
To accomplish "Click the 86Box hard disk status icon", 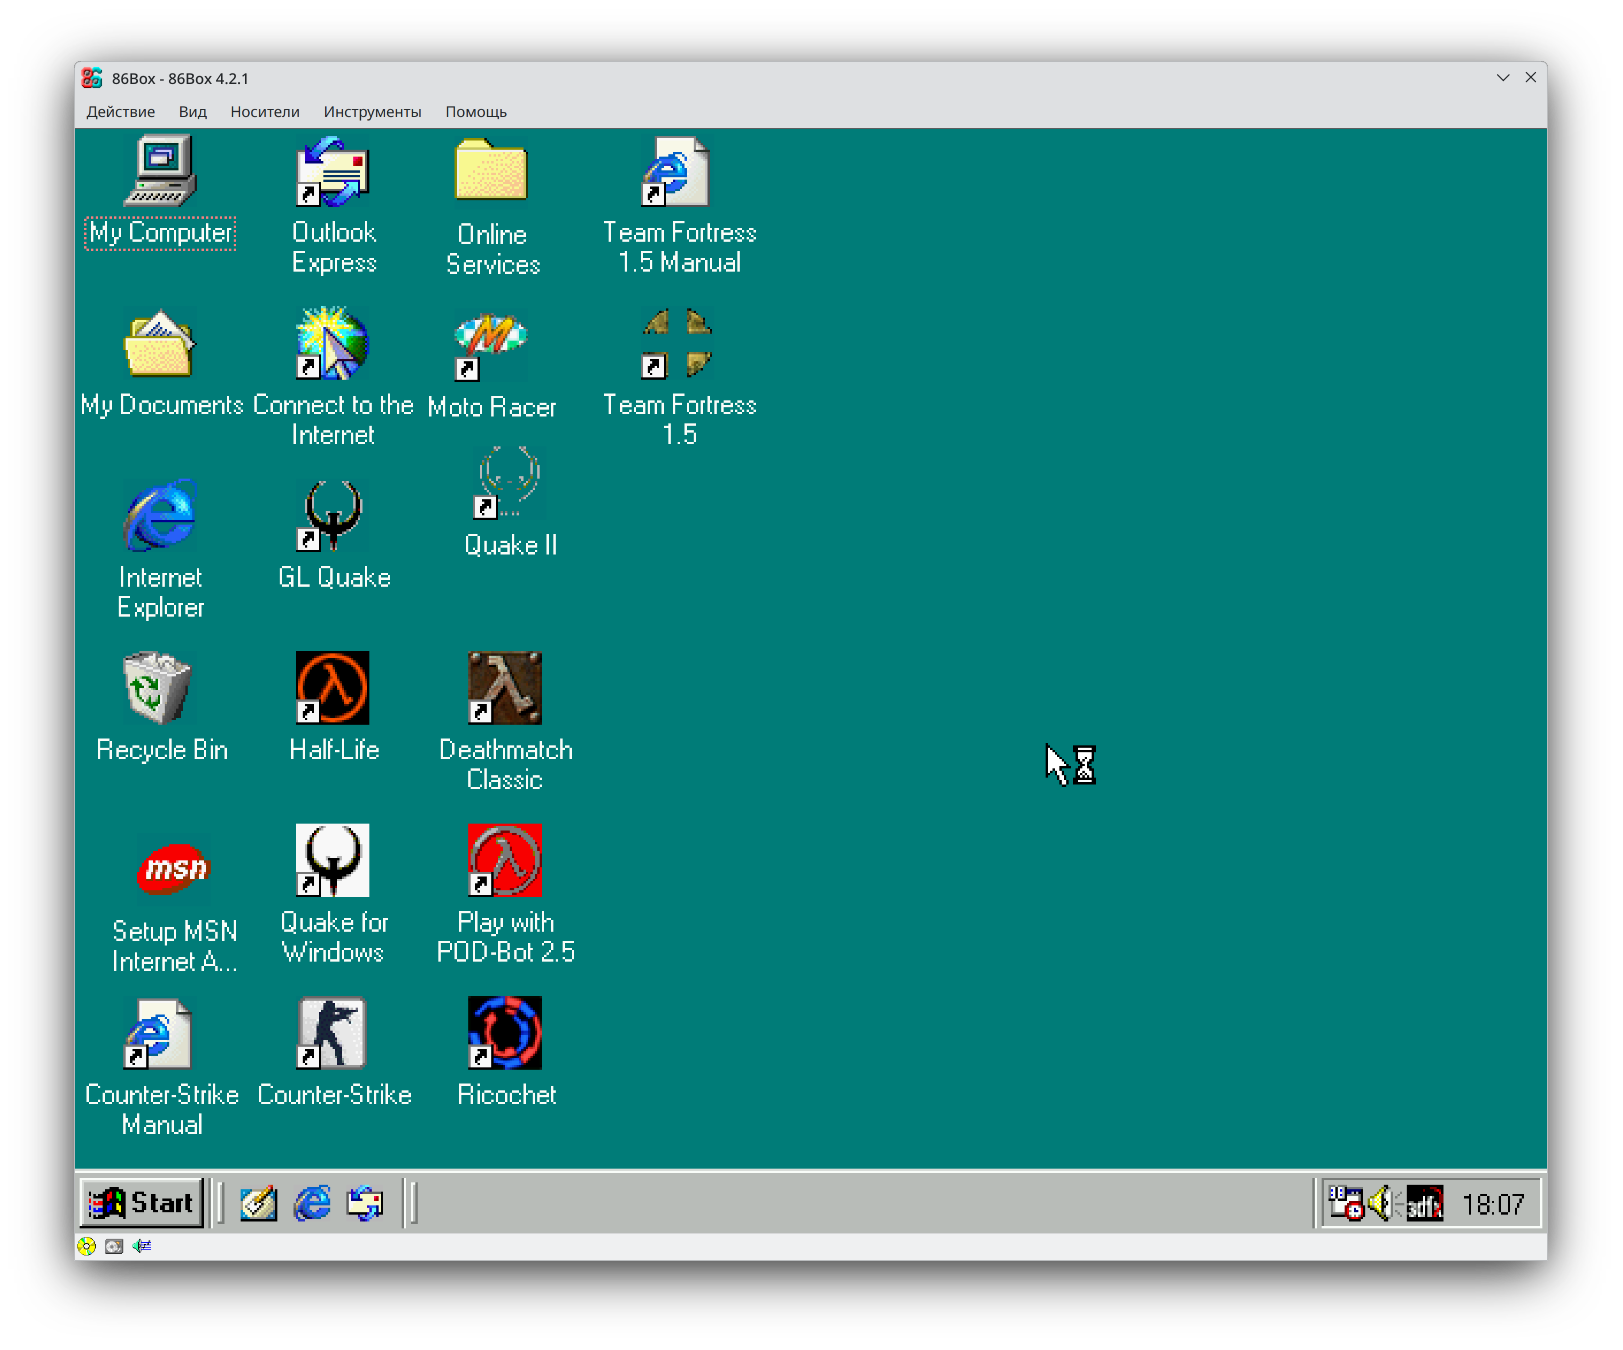I will click(114, 1247).
